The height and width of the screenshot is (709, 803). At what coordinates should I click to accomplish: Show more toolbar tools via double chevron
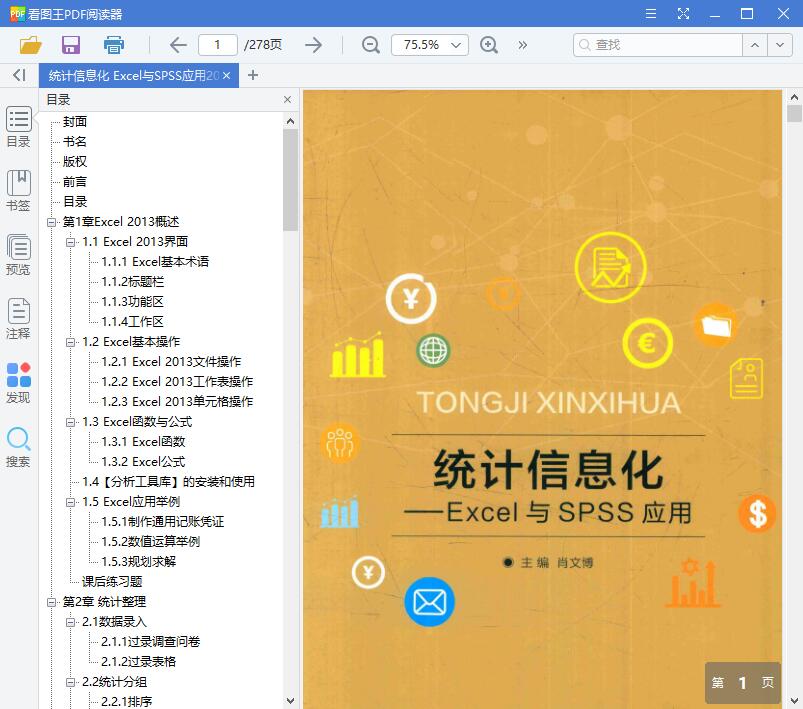(x=522, y=45)
